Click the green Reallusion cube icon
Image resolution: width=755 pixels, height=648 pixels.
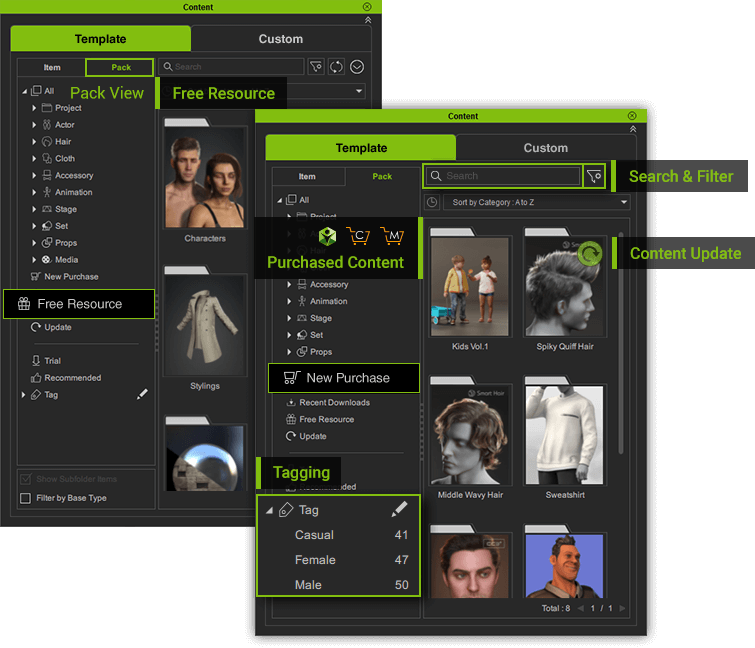[326, 237]
